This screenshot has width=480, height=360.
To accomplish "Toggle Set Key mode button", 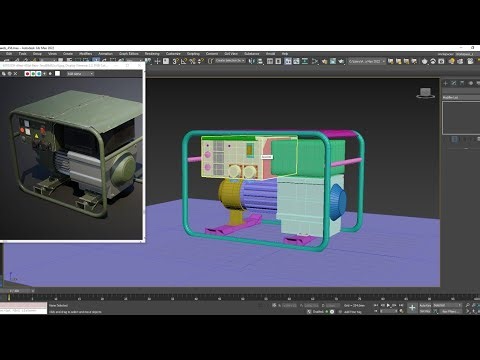I will tap(425, 311).
